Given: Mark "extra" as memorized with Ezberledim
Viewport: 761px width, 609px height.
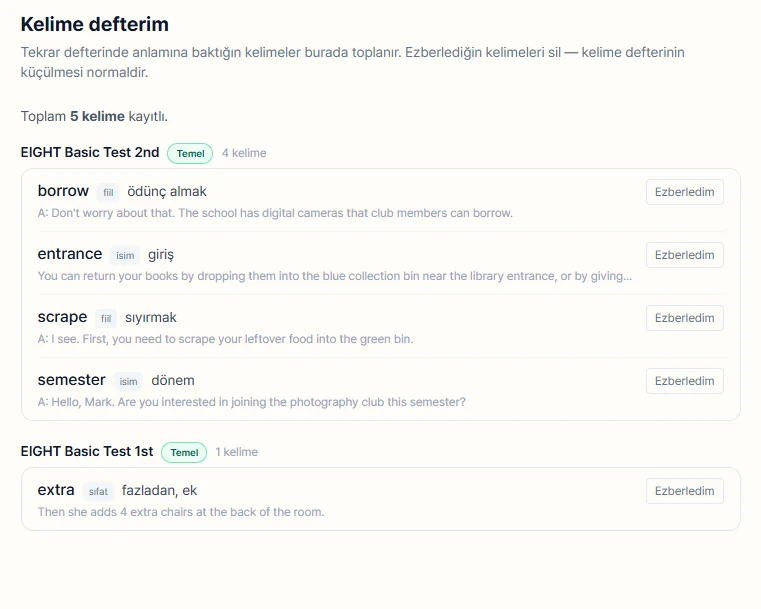Looking at the screenshot, I should tap(684, 491).
